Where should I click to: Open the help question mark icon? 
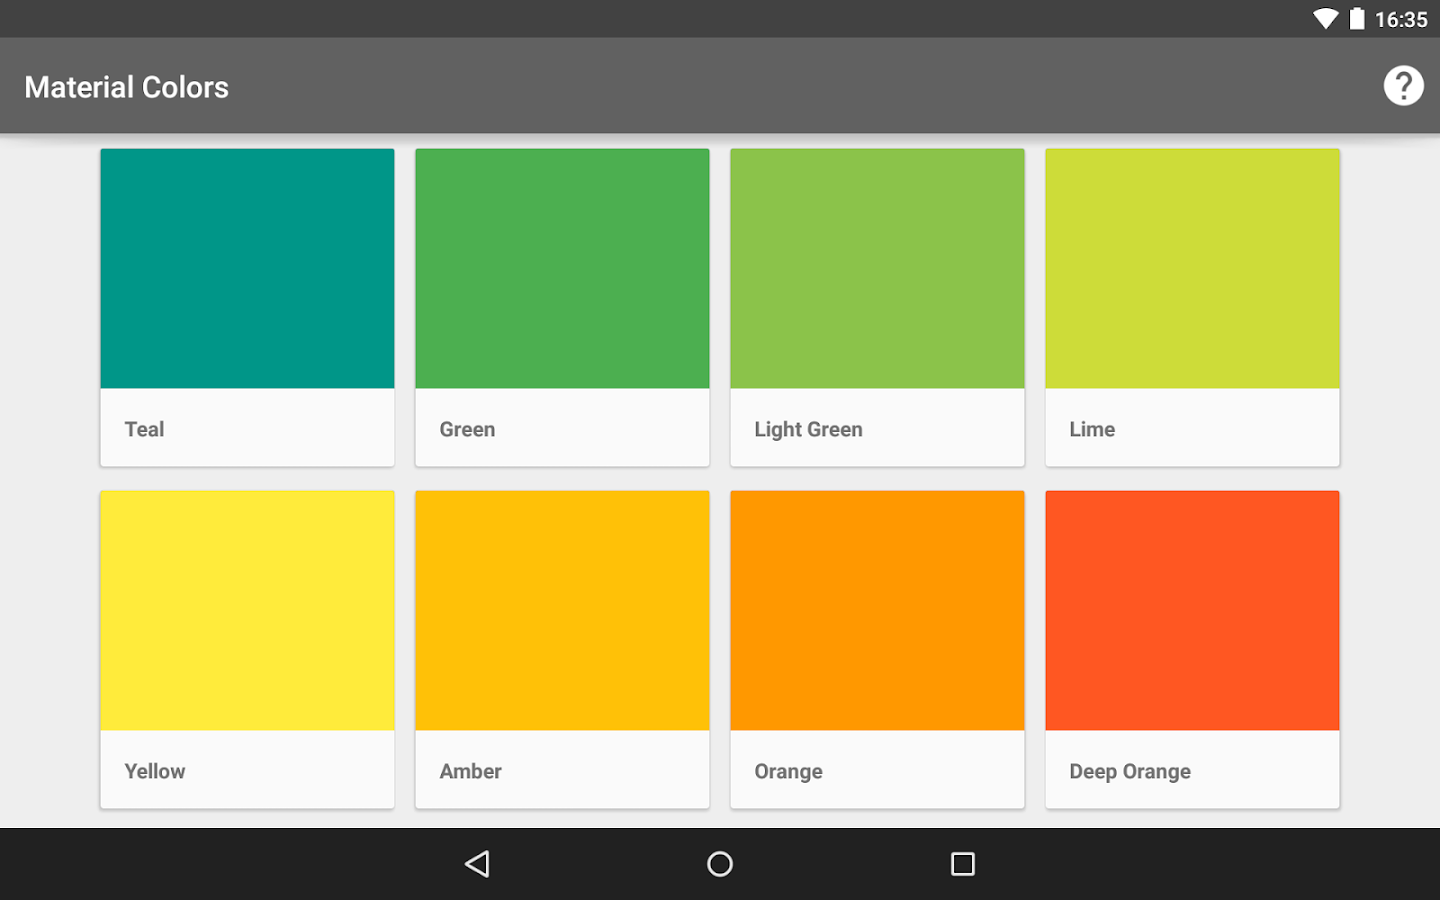point(1403,86)
